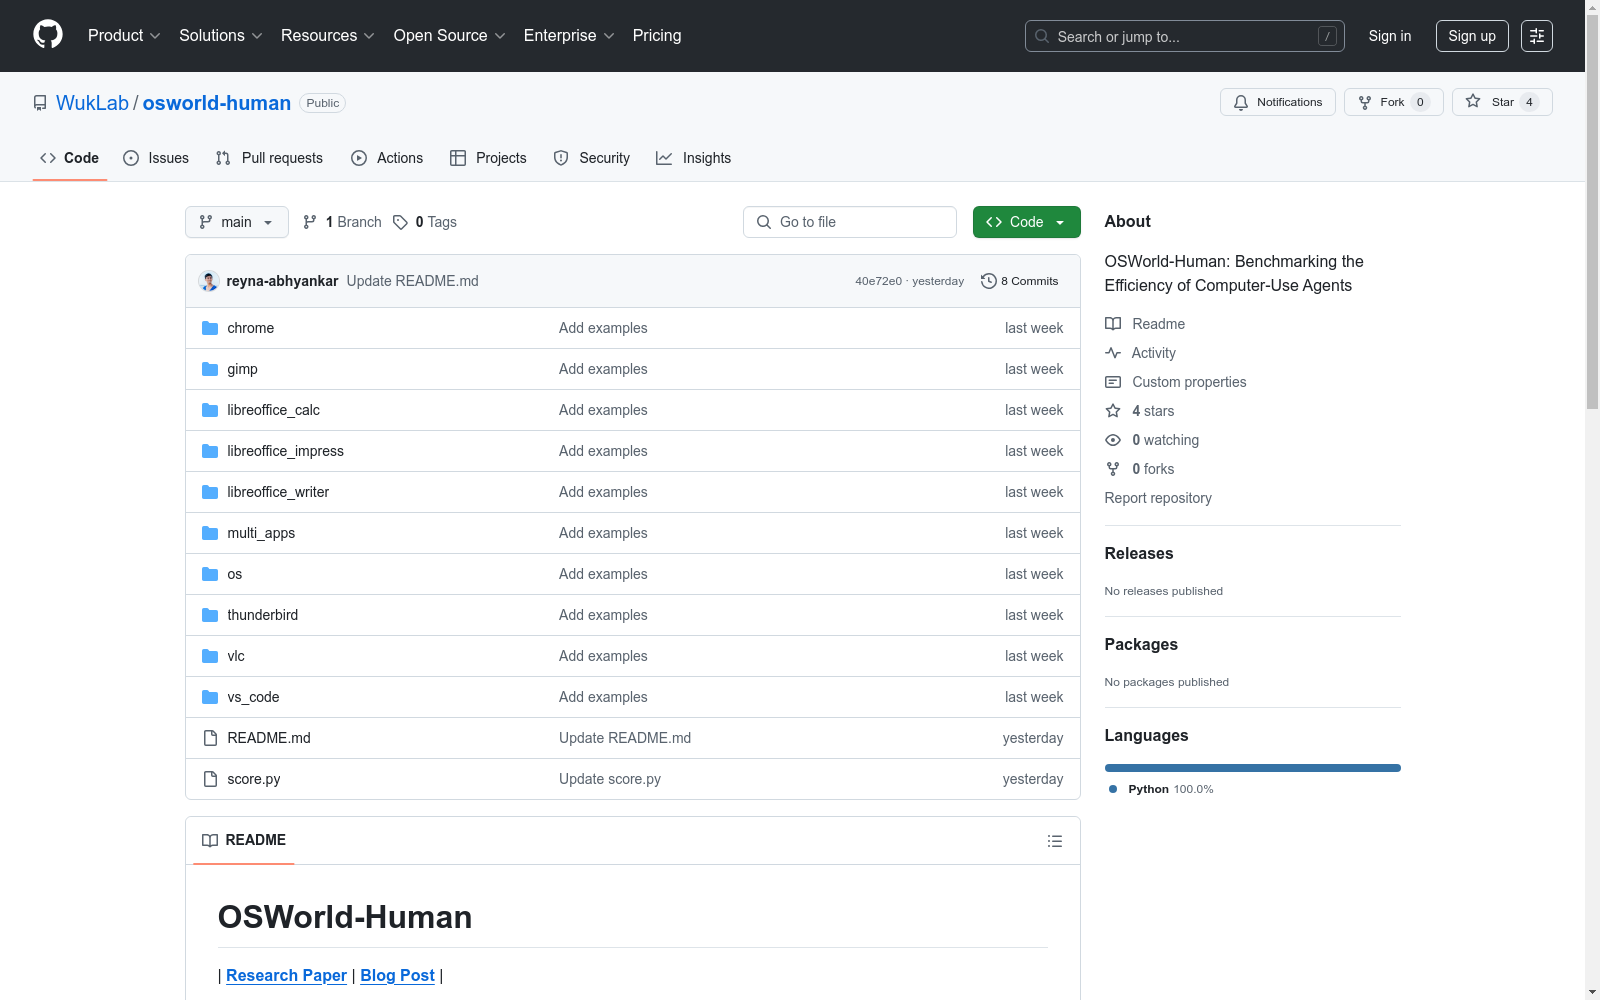
Task: Click the chrome folder icon
Action: (x=210, y=328)
